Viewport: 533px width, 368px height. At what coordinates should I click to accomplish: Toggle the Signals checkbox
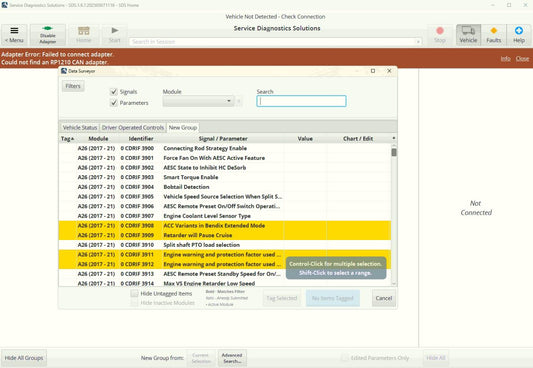(x=114, y=91)
